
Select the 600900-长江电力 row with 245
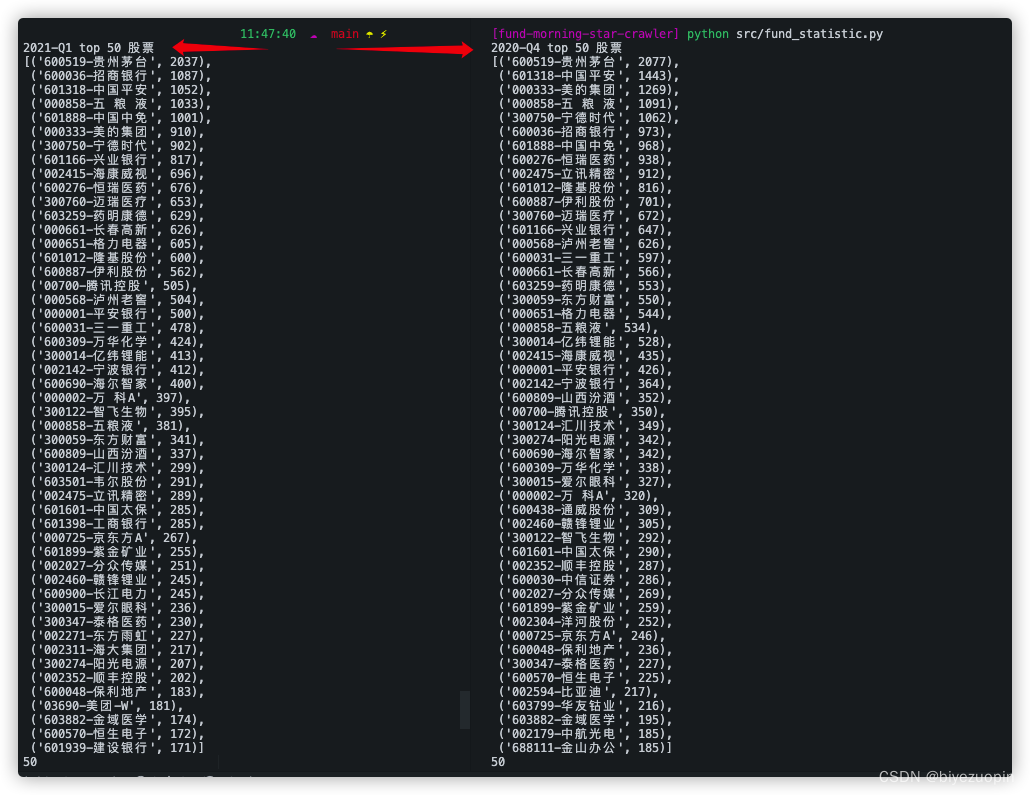[118, 594]
